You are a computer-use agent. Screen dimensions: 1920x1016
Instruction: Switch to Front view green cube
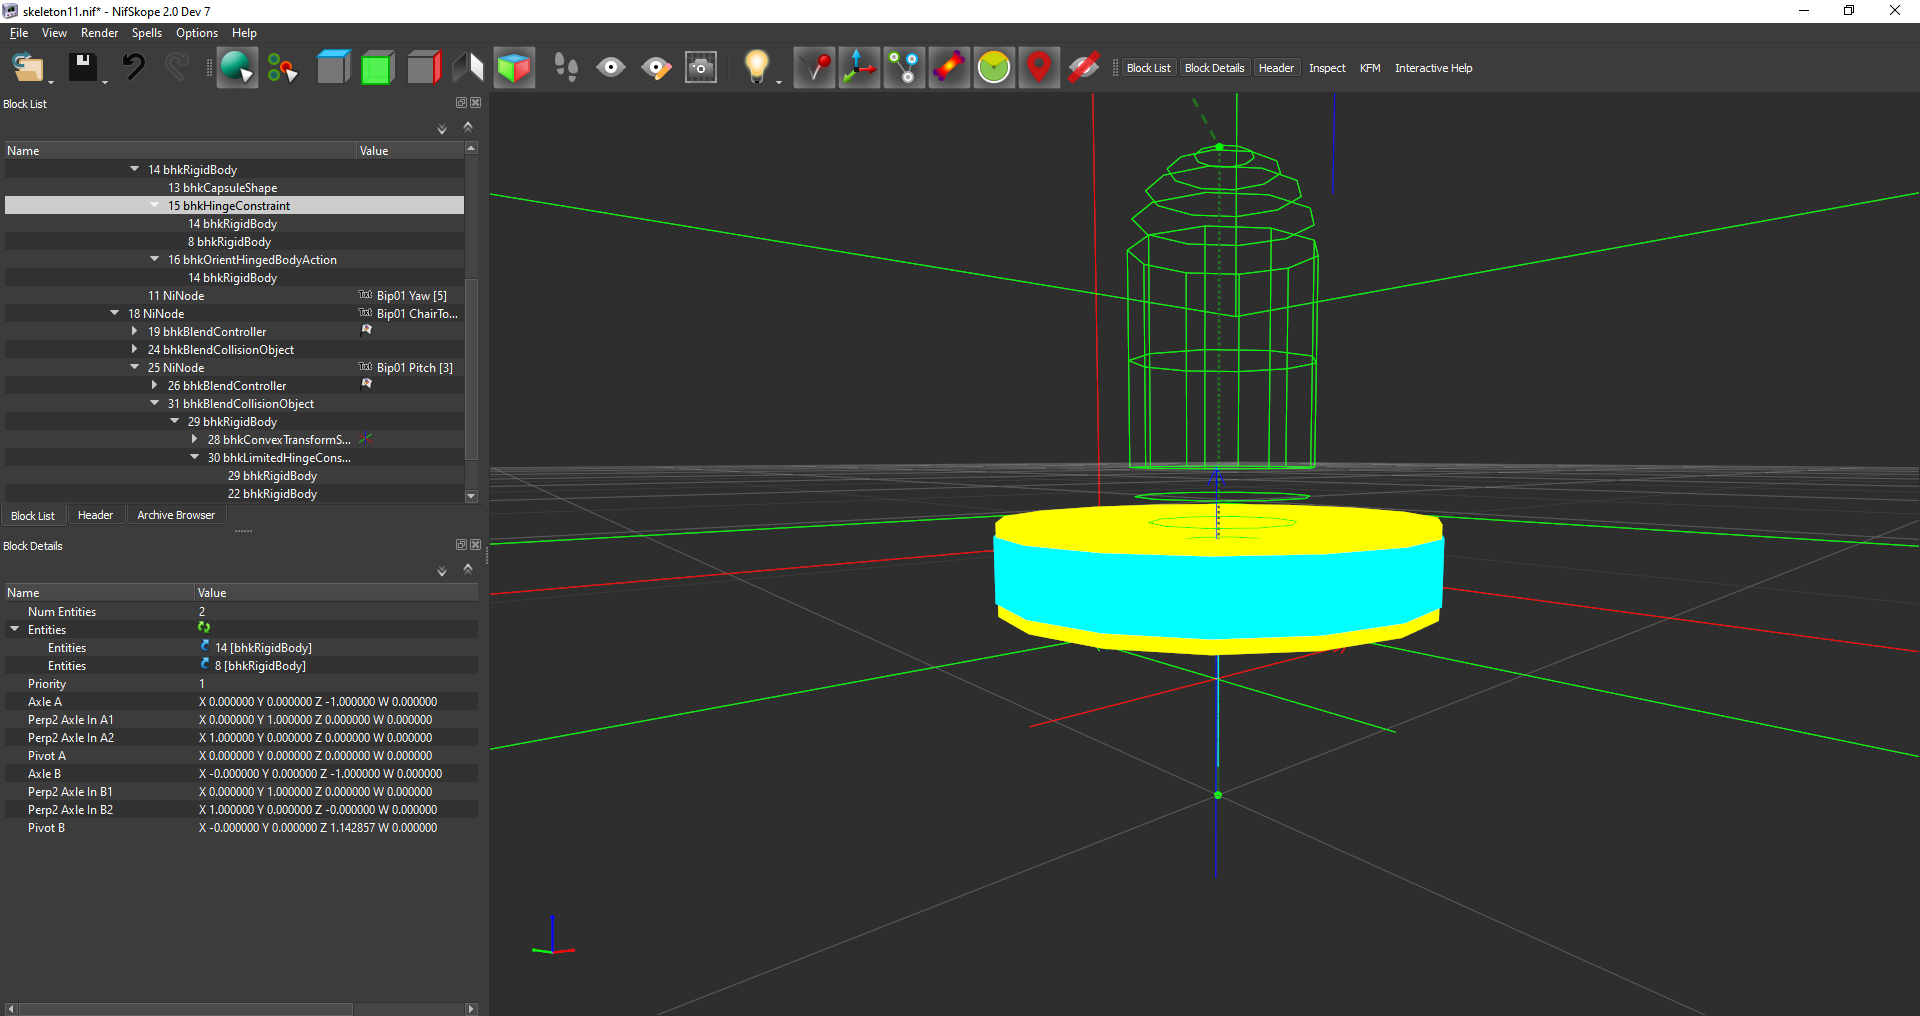tap(378, 68)
